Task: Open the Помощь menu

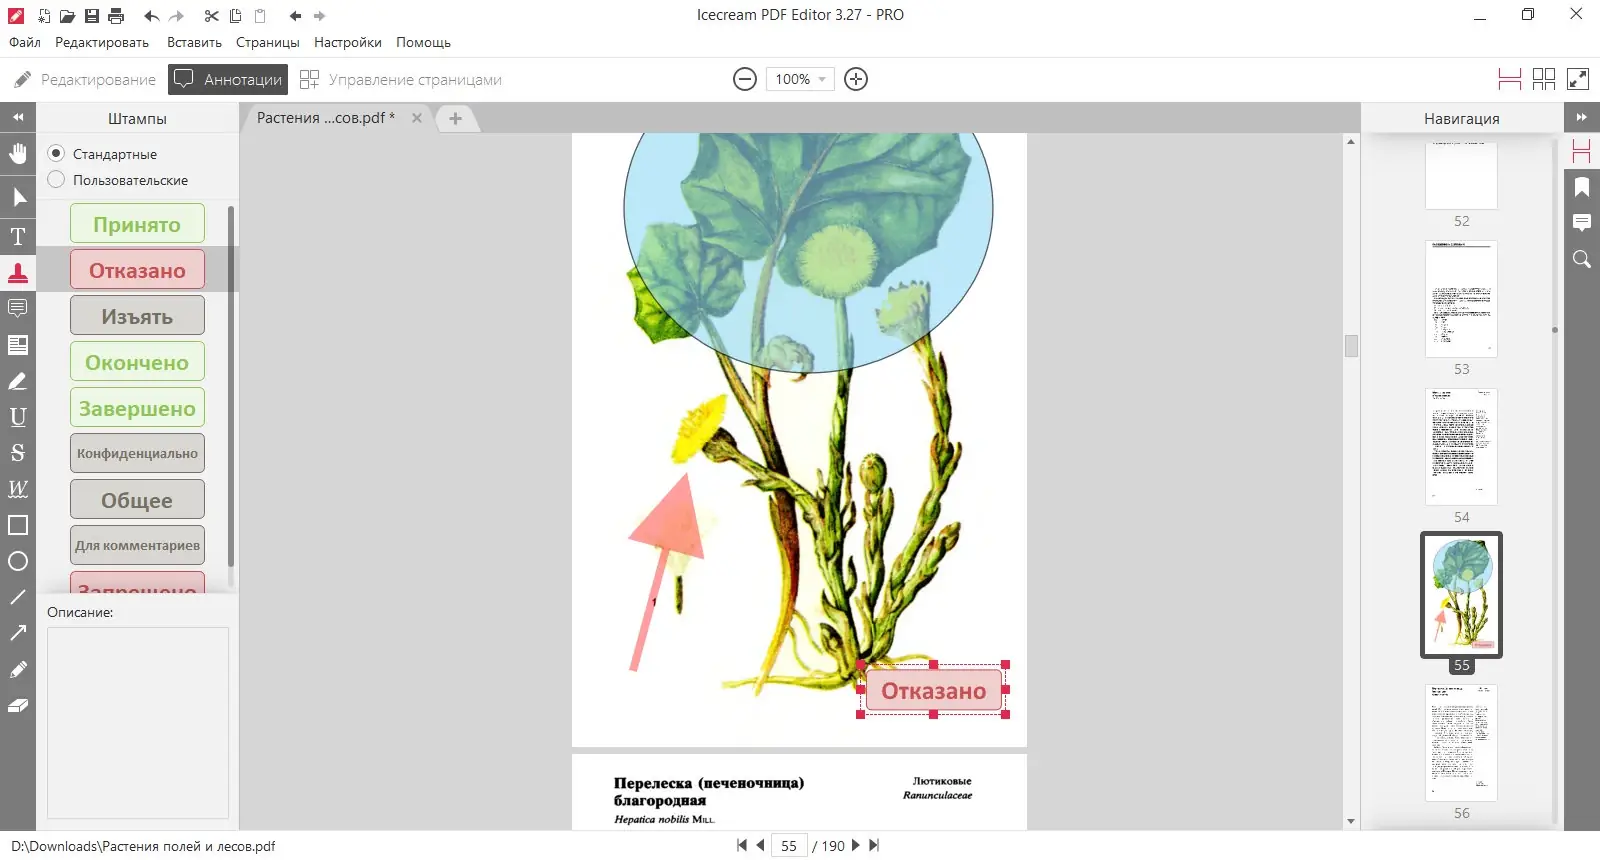Action: coord(423,42)
